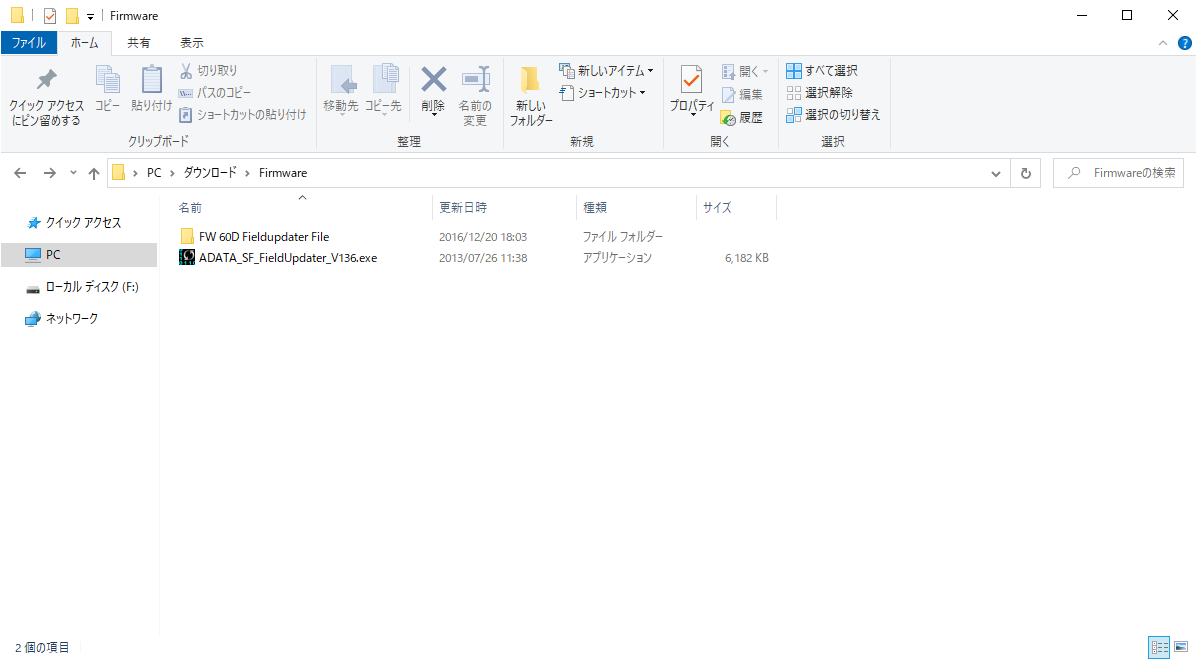Click Open (開く) ribbon command
Viewport: 1197px width, 660px height.
click(x=744, y=71)
